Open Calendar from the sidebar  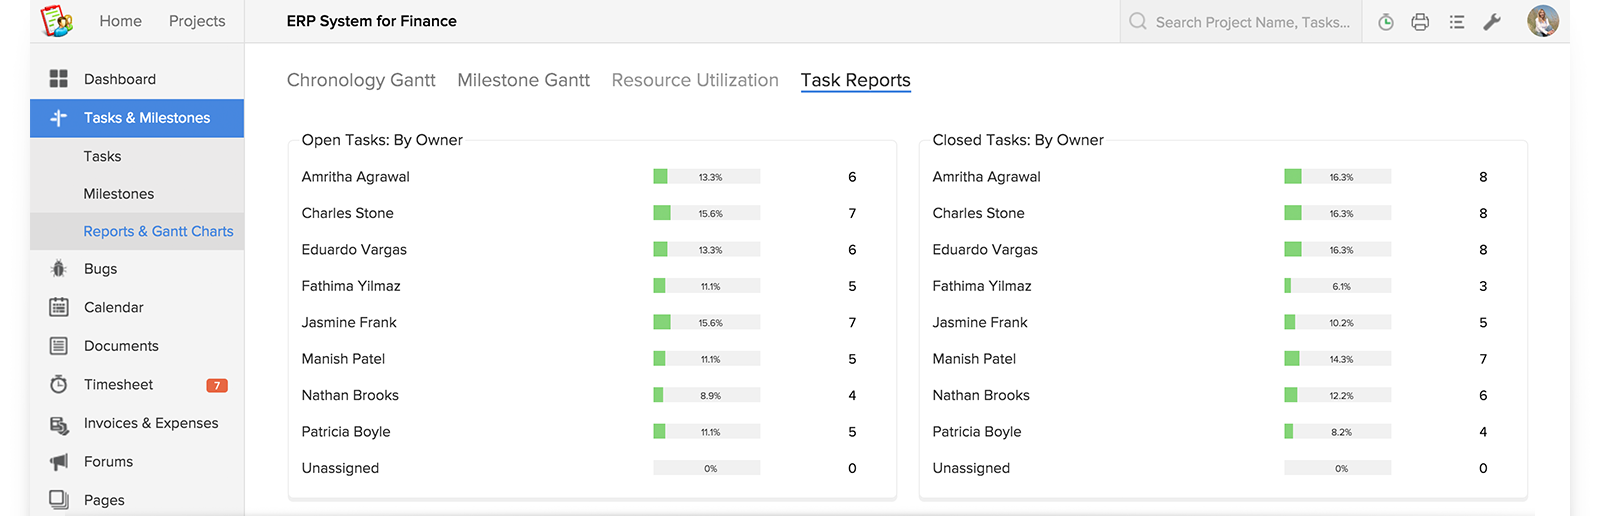pyautogui.click(x=113, y=307)
